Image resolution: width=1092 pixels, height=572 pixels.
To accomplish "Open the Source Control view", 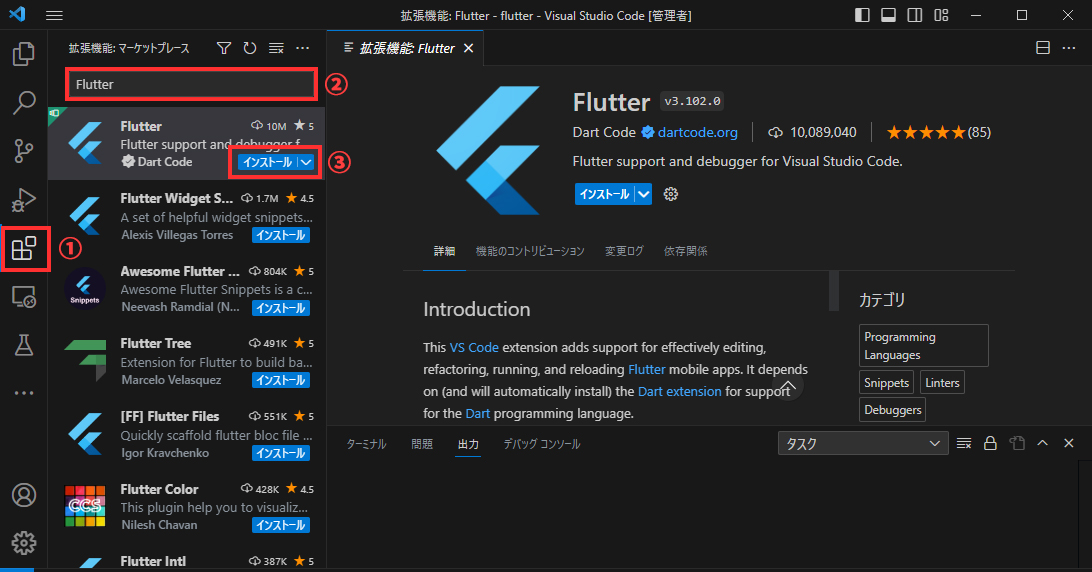I will (x=24, y=151).
